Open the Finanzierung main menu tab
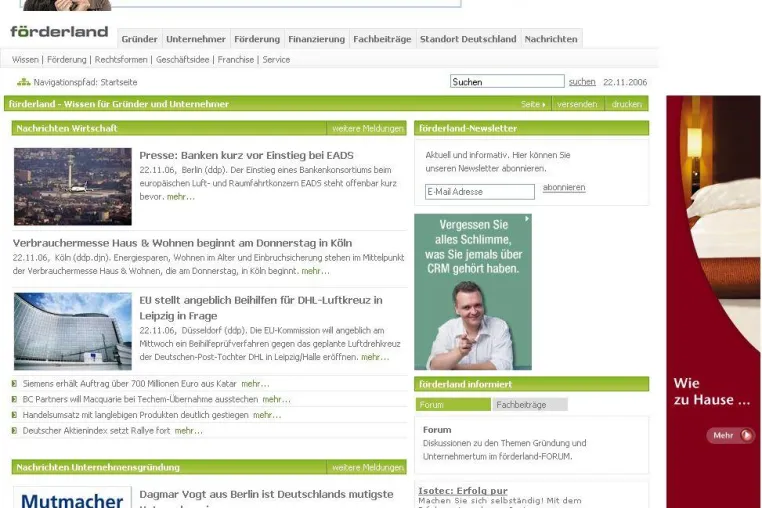This screenshot has height=508, width=762. (x=316, y=39)
